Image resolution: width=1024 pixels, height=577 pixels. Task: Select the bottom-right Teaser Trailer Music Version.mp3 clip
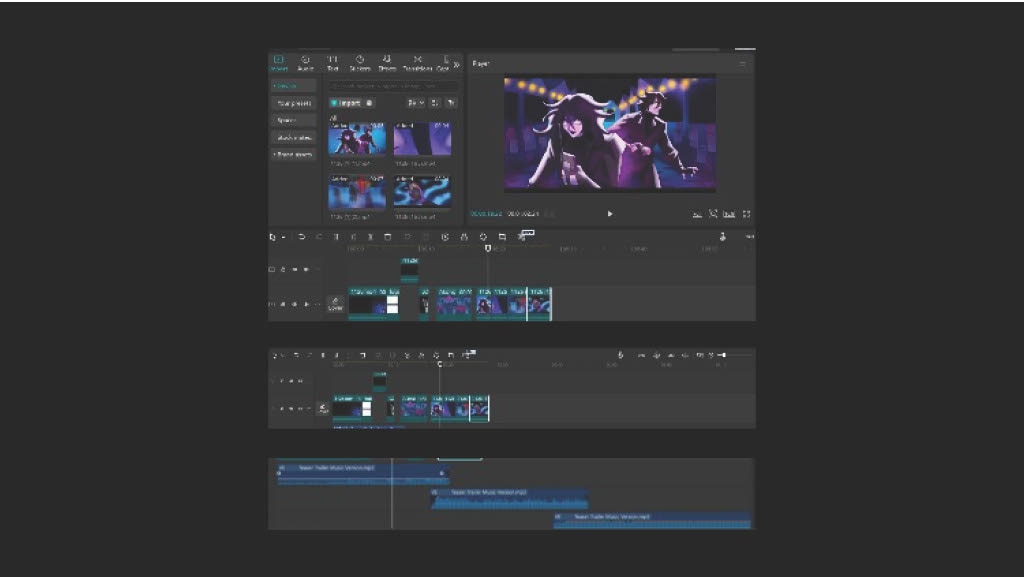tap(652, 520)
